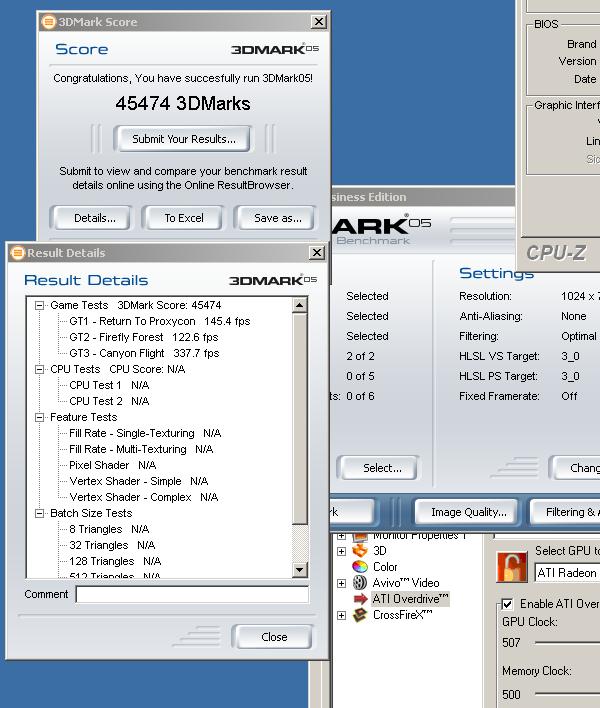Select GT3 - Canyon Flight row

pos(144,353)
